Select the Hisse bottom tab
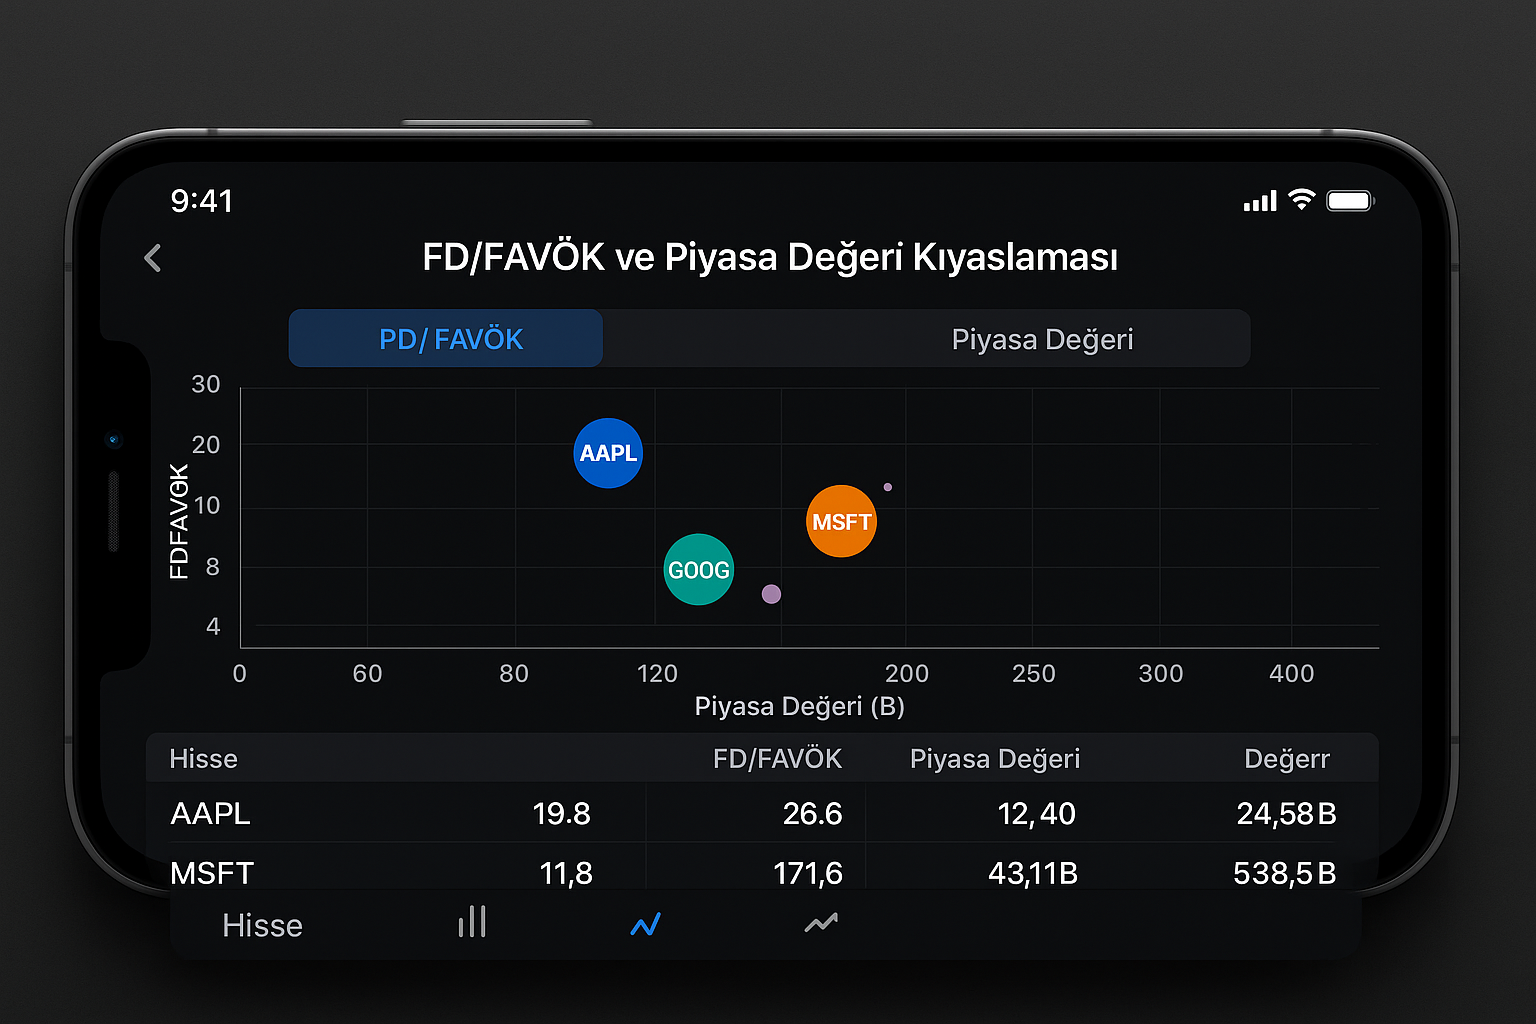The width and height of the screenshot is (1536, 1024). [262, 925]
